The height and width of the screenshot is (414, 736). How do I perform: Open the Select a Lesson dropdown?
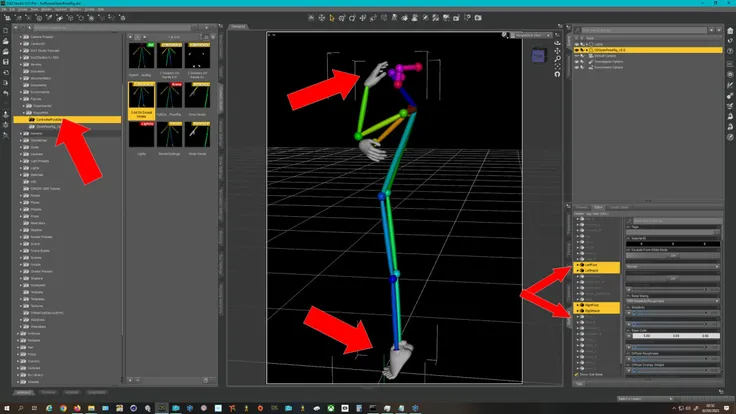(x=645, y=399)
